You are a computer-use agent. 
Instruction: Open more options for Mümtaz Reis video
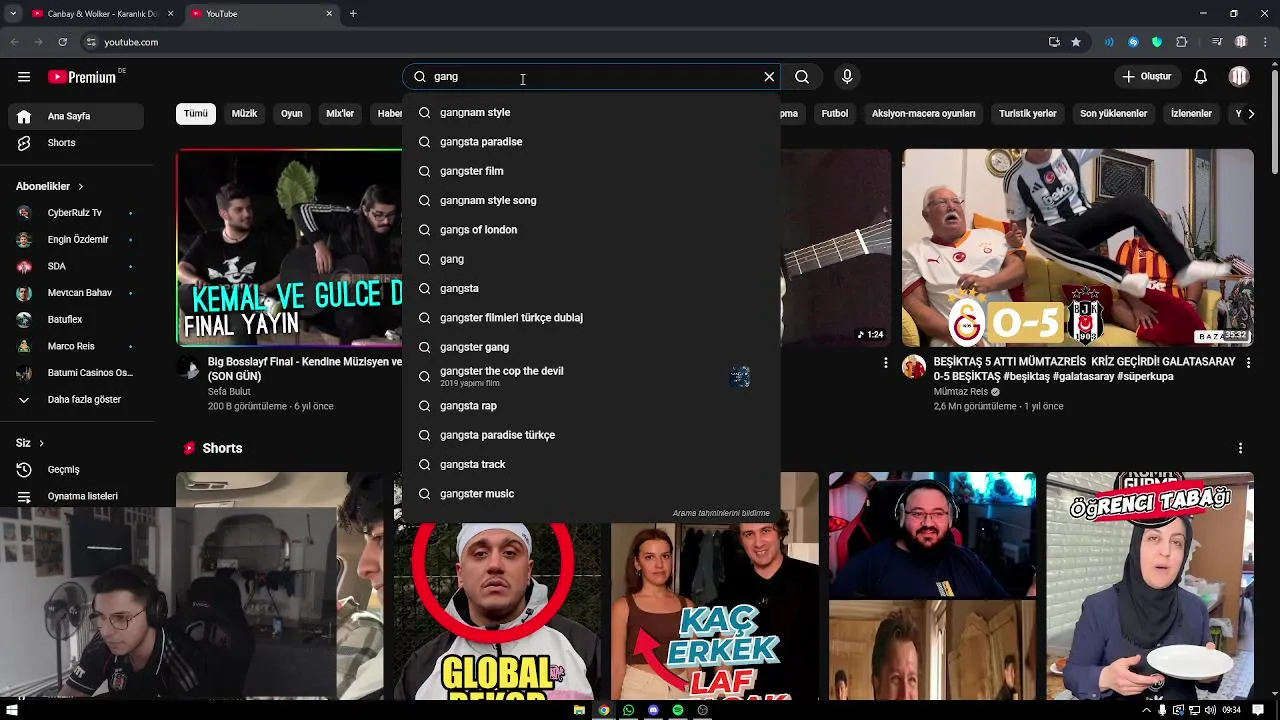pyautogui.click(x=1248, y=363)
